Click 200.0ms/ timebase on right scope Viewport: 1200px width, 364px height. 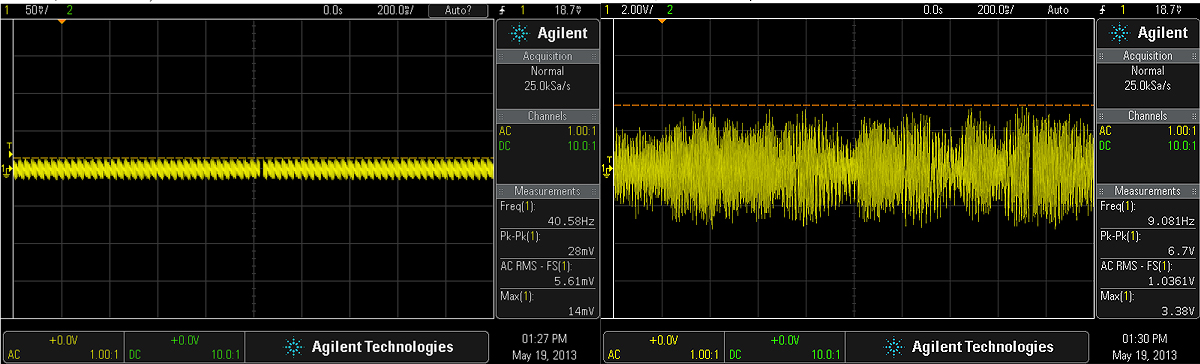[995, 9]
